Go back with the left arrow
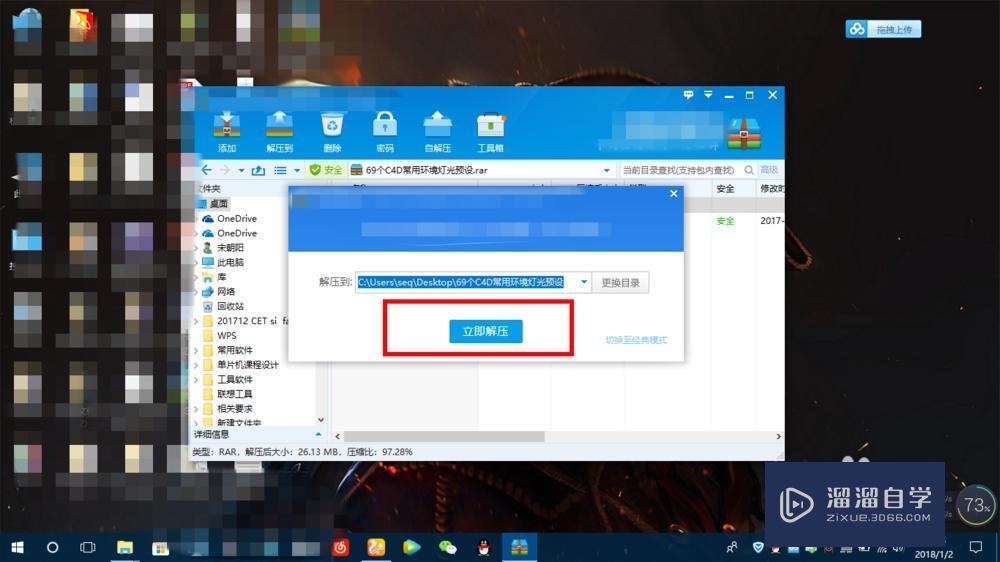1000x562 pixels. pos(207,170)
